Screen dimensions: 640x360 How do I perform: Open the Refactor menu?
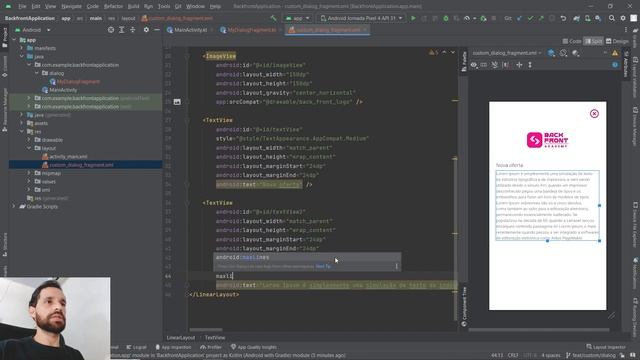click(113, 7)
